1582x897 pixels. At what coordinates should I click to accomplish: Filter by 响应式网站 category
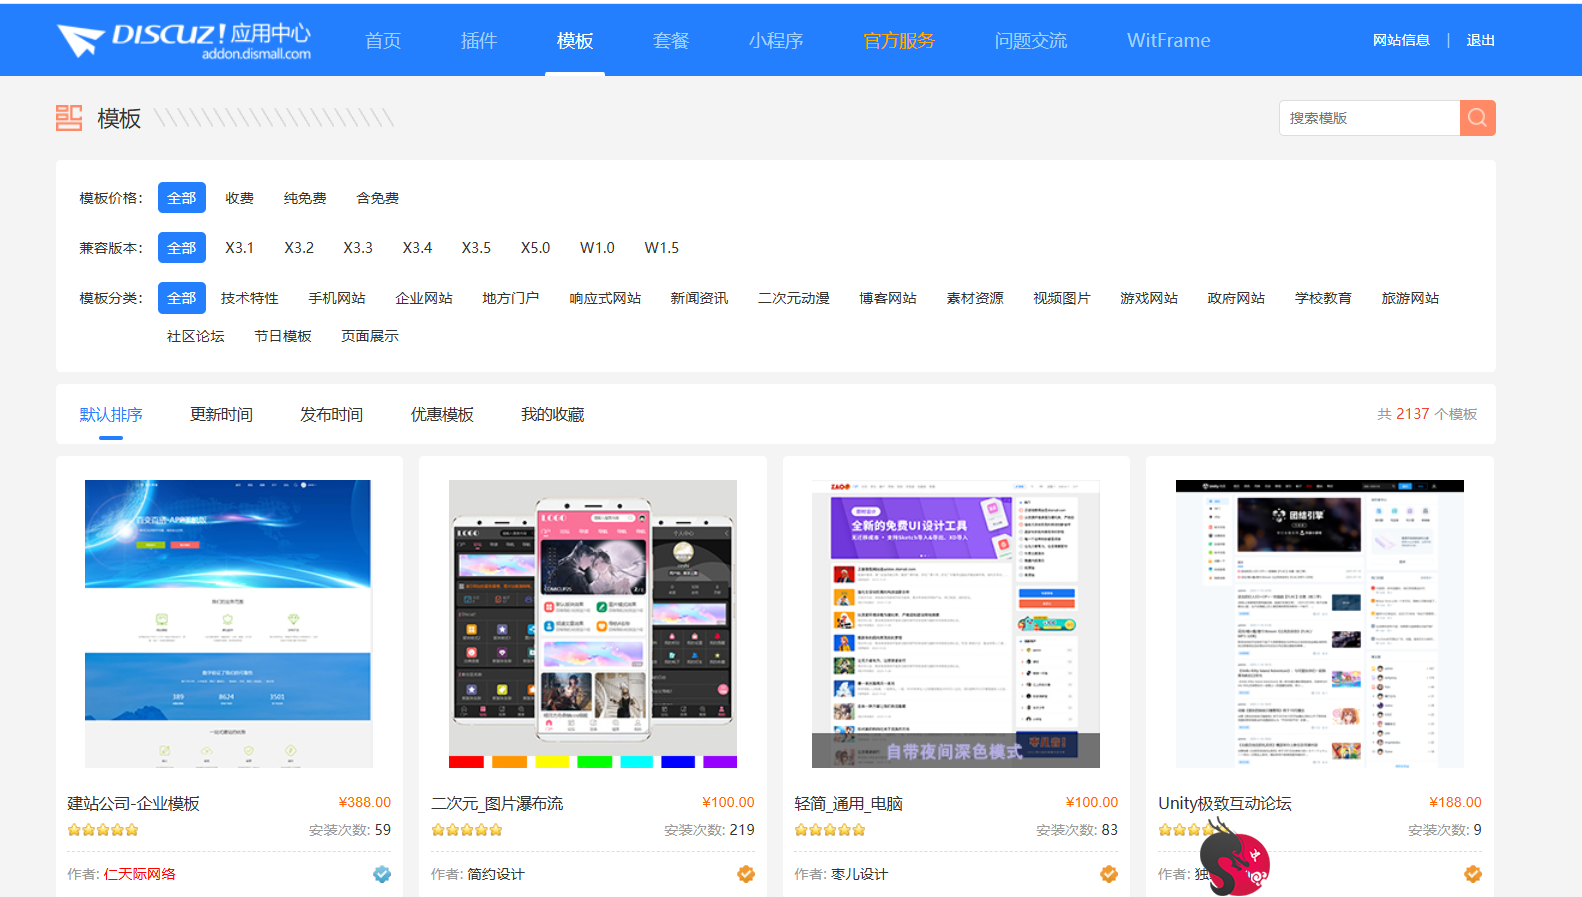[605, 298]
